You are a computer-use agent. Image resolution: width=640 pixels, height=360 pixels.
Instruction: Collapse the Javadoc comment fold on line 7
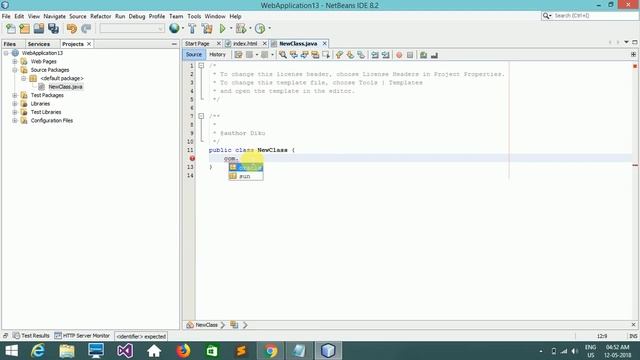tap(201, 116)
